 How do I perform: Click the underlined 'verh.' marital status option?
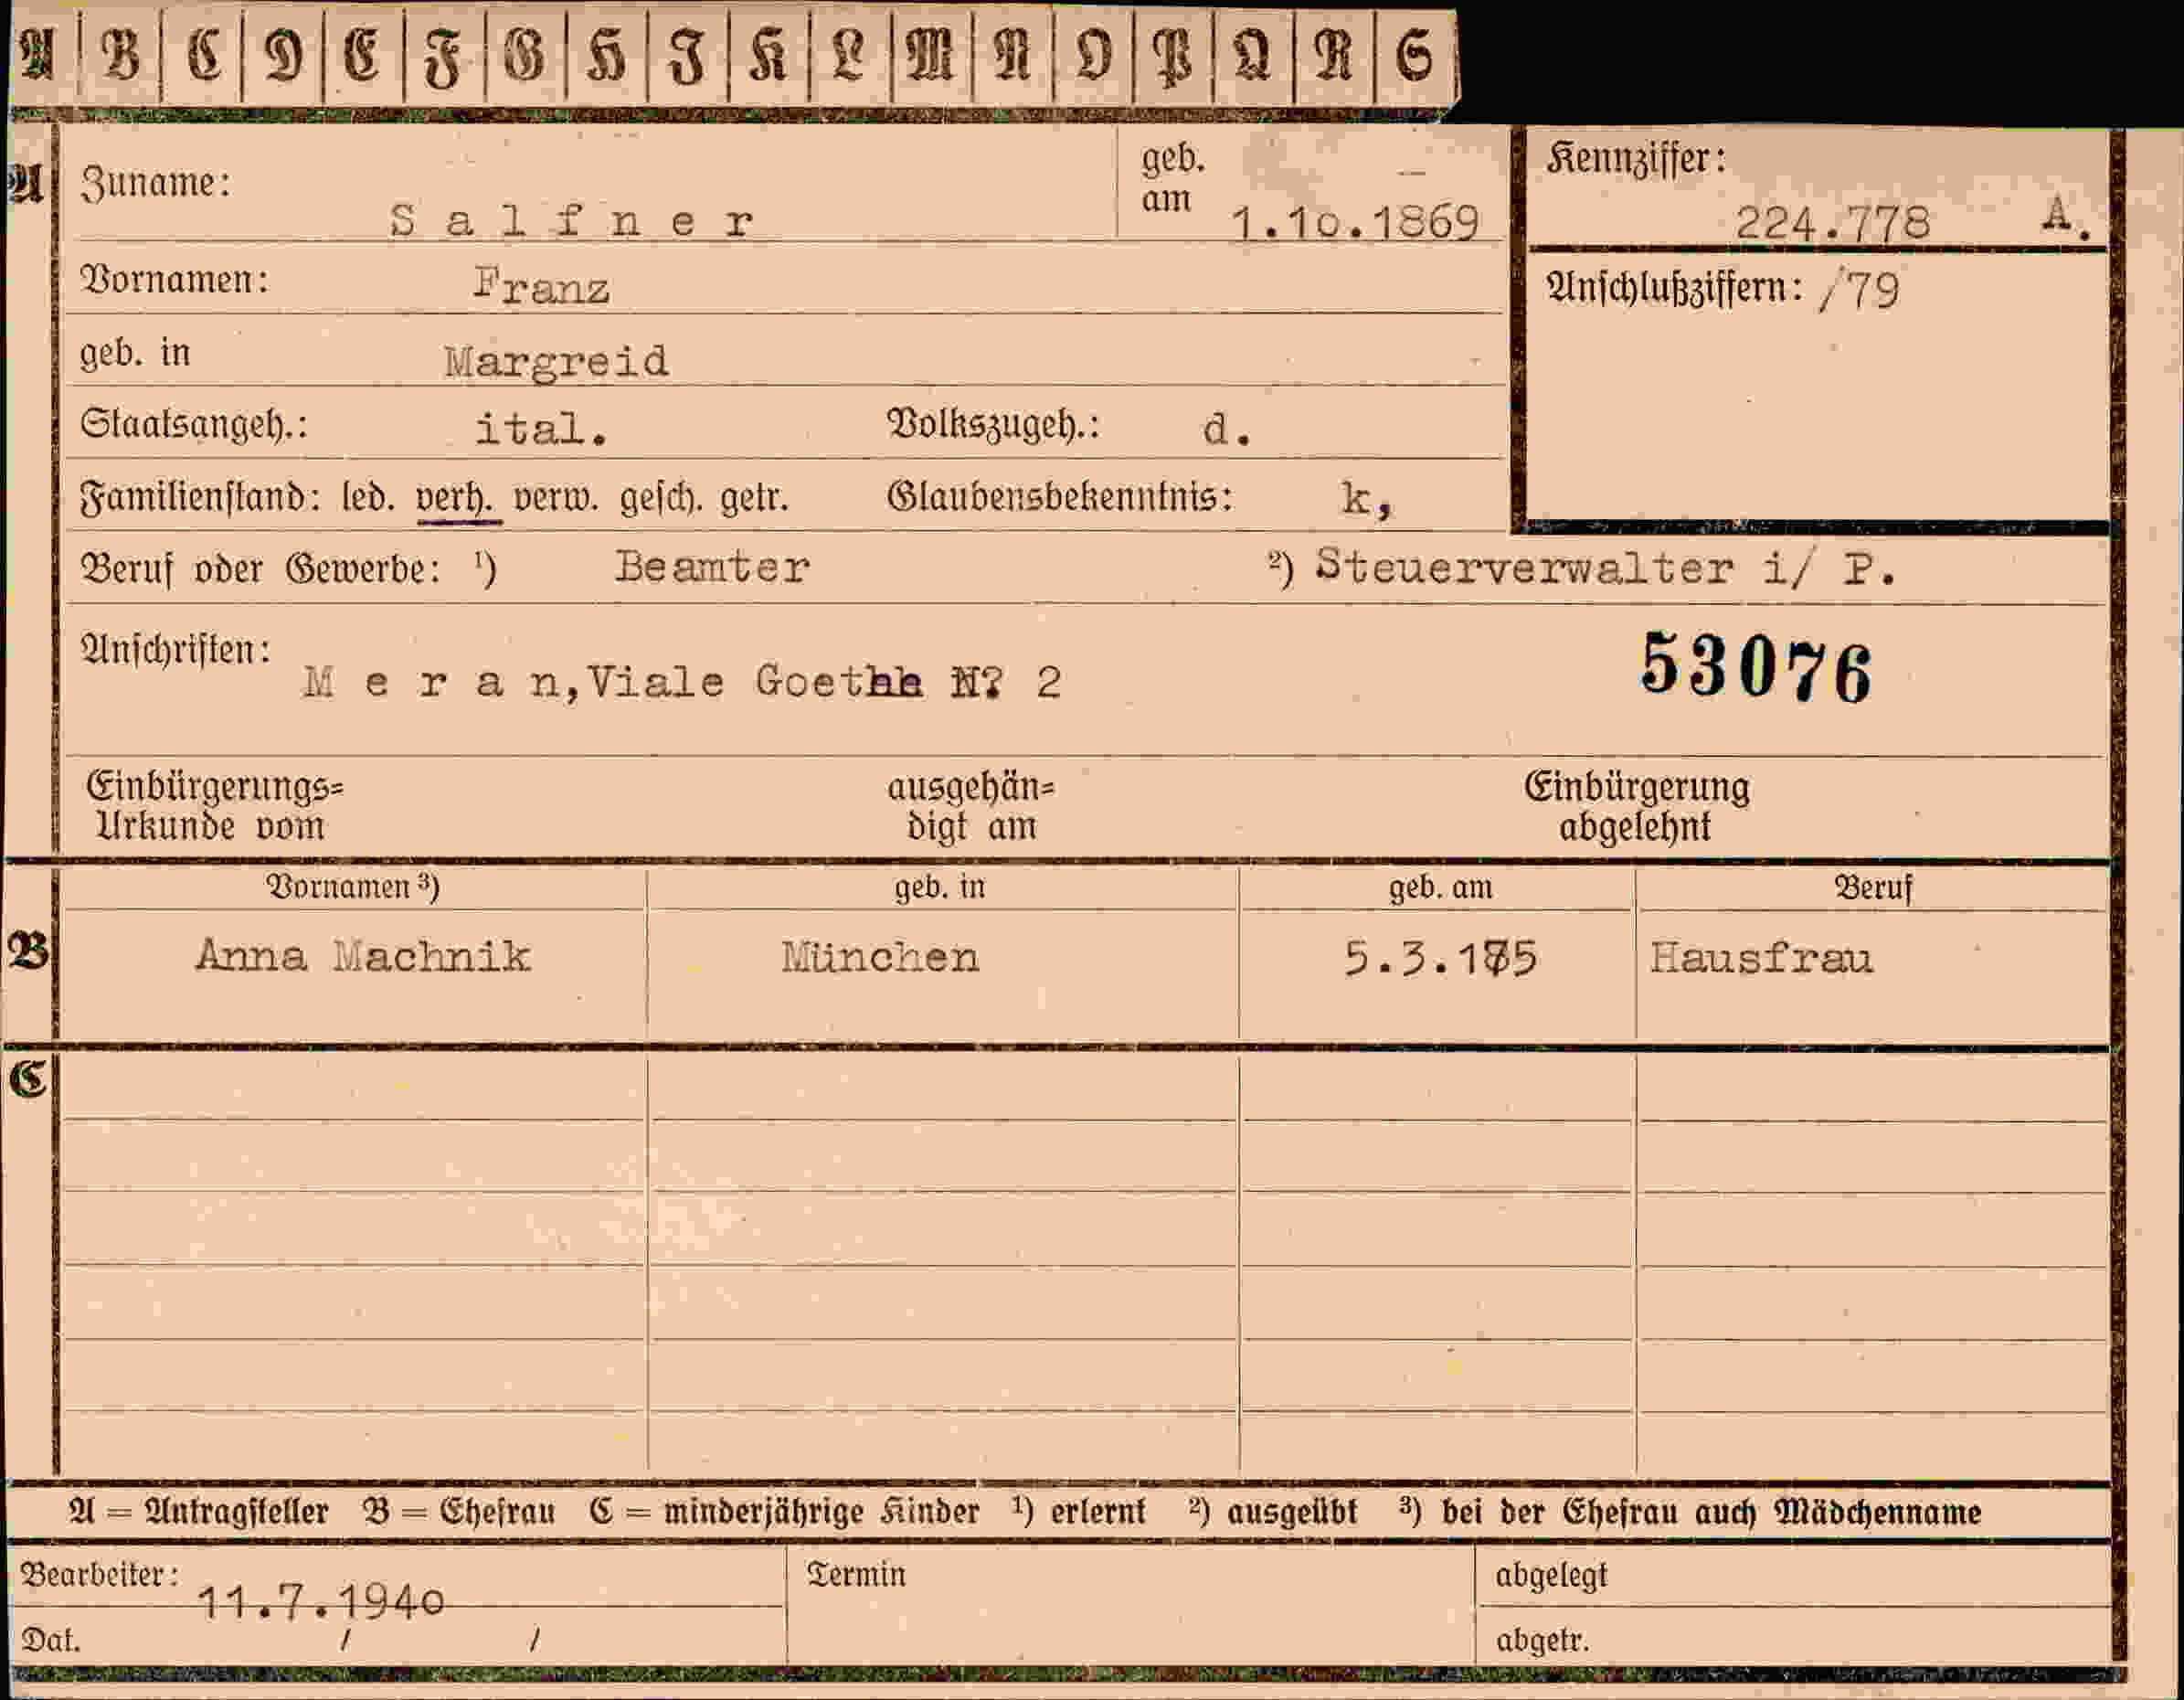[x=454, y=499]
